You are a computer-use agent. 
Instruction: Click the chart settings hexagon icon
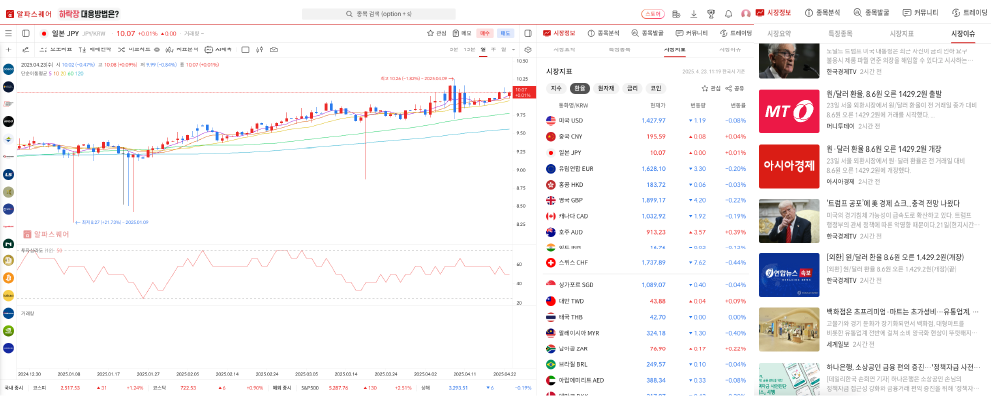point(528,49)
